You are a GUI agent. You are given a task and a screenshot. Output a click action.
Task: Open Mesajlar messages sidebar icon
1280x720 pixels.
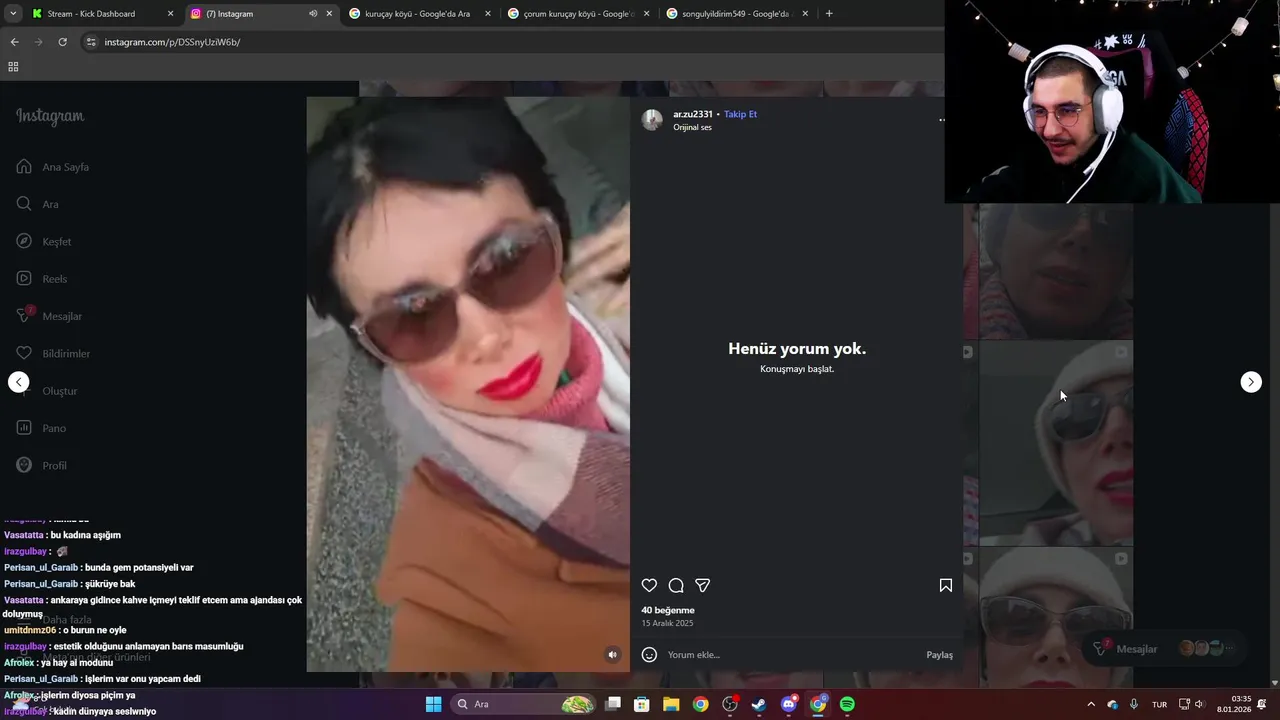(x=24, y=315)
